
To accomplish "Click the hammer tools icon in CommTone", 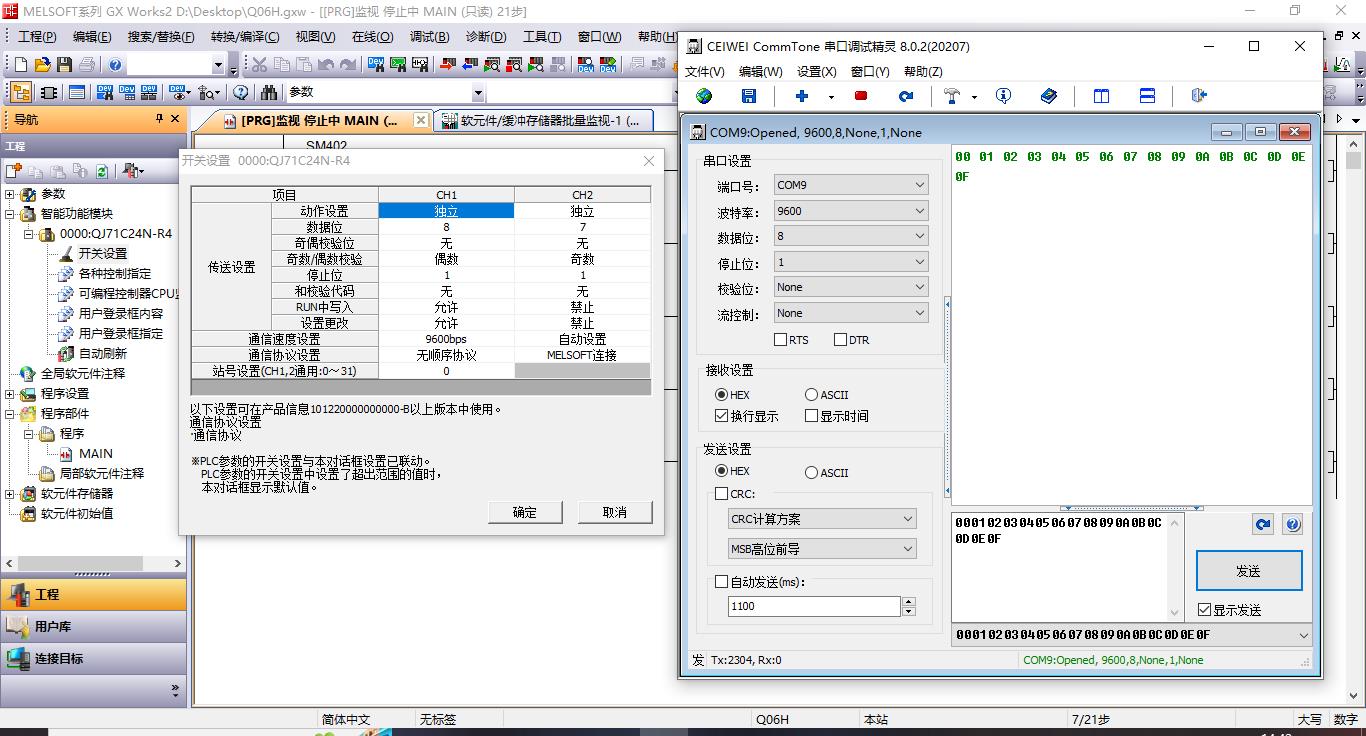I will (x=952, y=96).
